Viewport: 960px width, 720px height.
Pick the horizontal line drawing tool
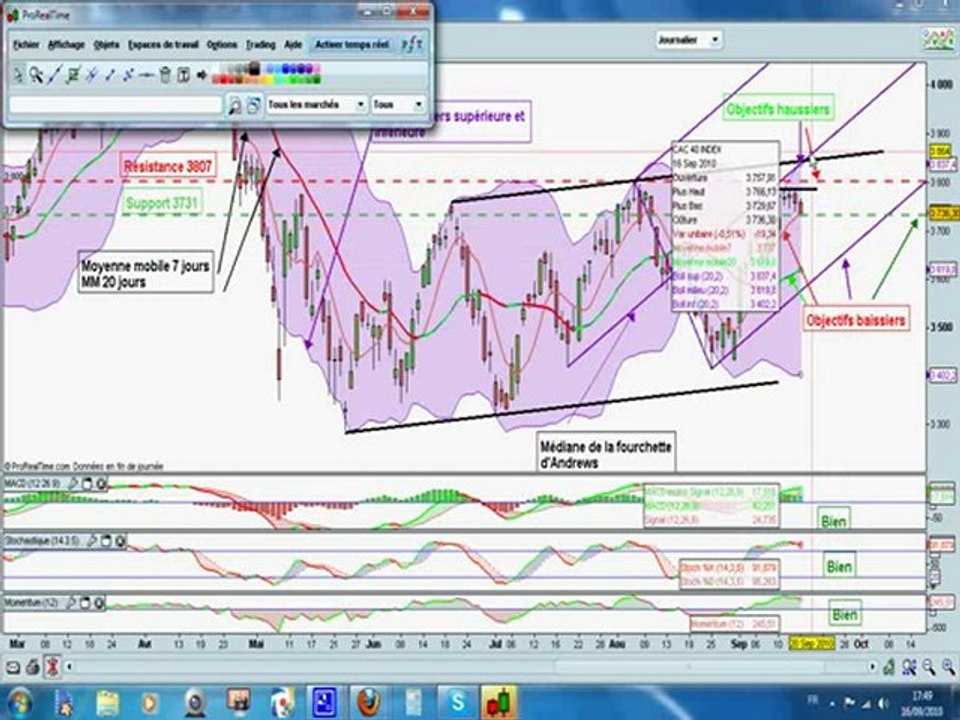click(x=146, y=75)
